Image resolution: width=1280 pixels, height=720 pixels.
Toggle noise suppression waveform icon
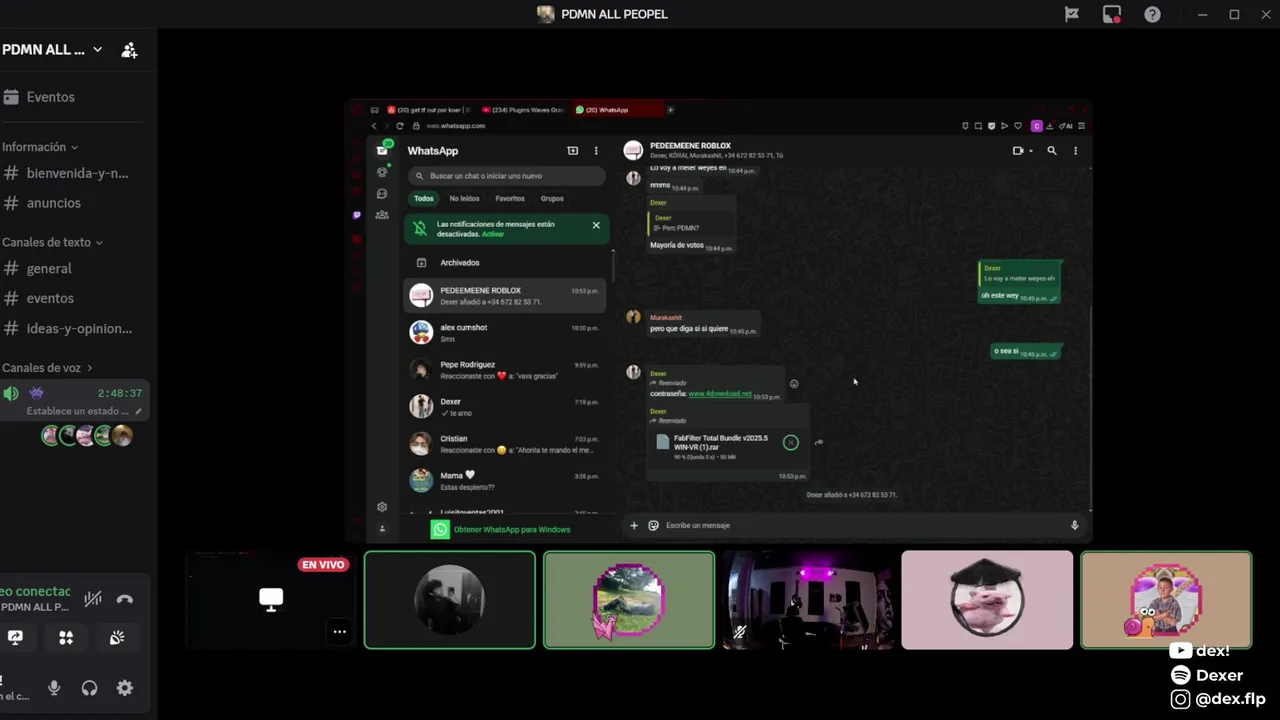point(93,599)
